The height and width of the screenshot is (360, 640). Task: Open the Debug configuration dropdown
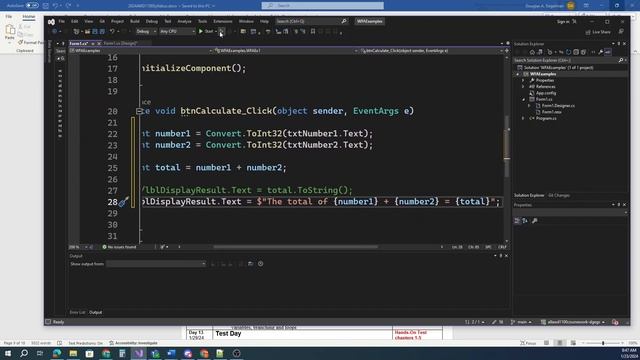pos(146,31)
